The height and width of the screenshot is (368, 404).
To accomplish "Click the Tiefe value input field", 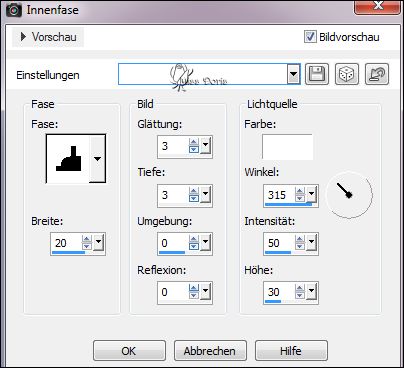I will (x=173, y=195).
